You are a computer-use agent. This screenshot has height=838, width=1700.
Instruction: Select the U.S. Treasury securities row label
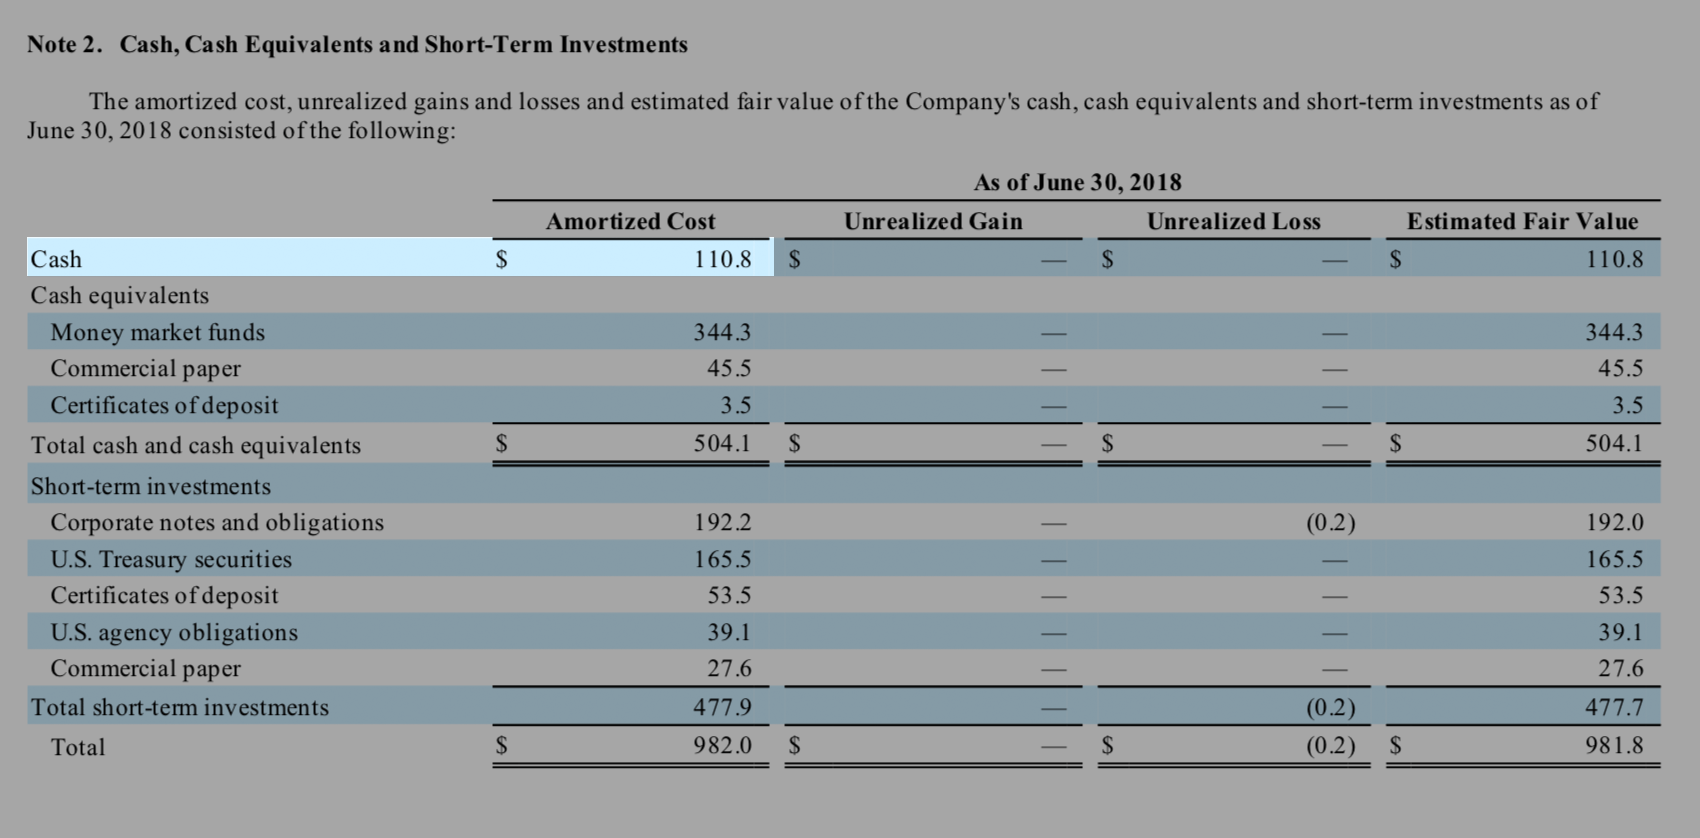click(171, 559)
